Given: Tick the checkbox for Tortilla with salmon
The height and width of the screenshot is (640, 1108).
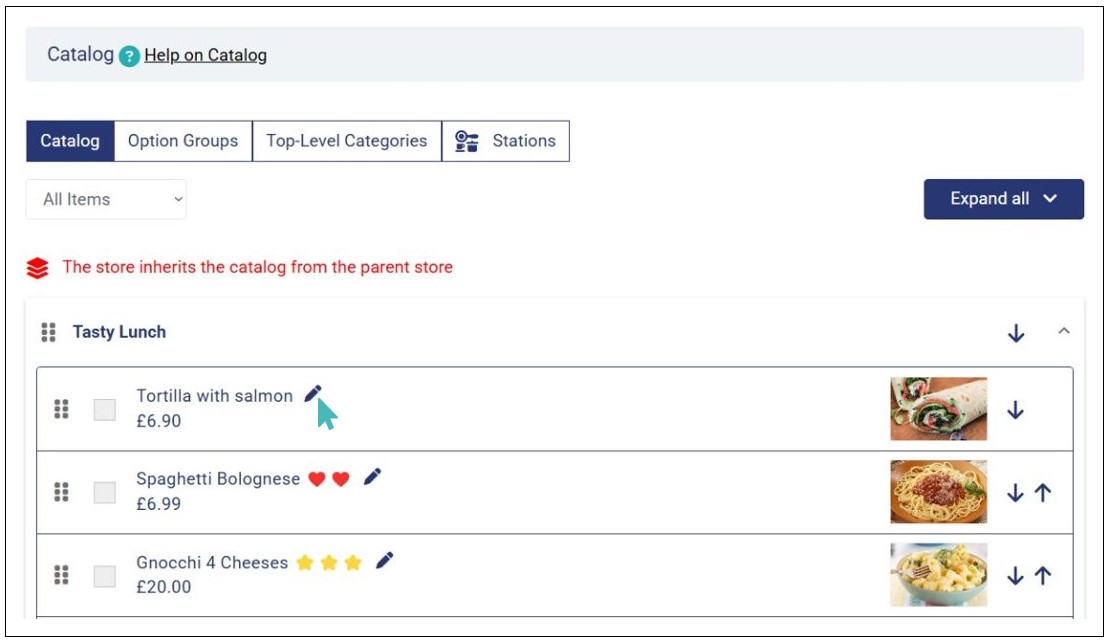Looking at the screenshot, I should [105, 410].
